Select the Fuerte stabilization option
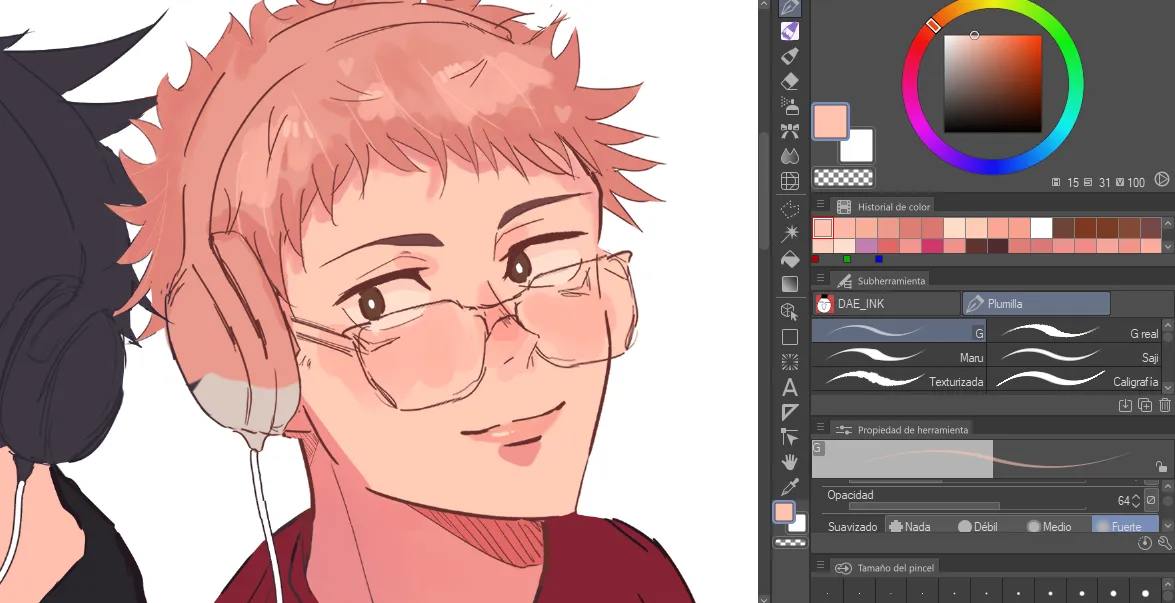1175x603 pixels. pyautogui.click(x=1126, y=527)
